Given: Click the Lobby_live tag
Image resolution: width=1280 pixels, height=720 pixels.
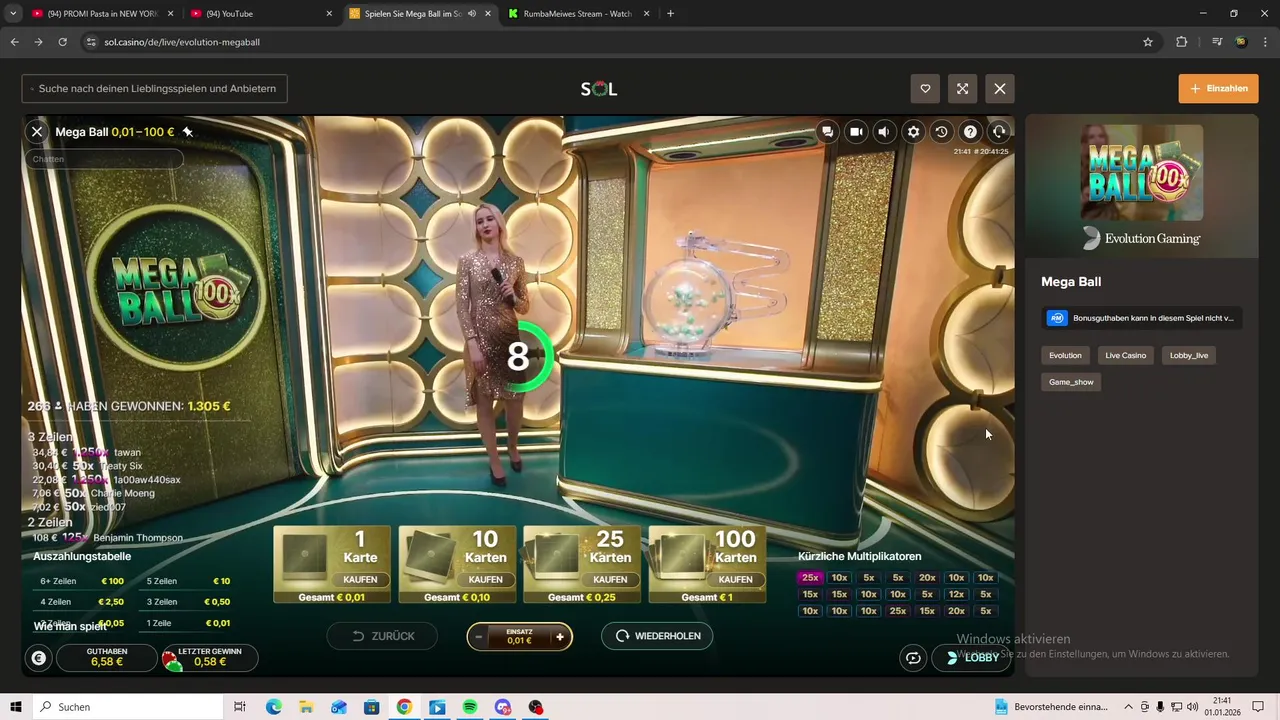Looking at the screenshot, I should 1189,355.
